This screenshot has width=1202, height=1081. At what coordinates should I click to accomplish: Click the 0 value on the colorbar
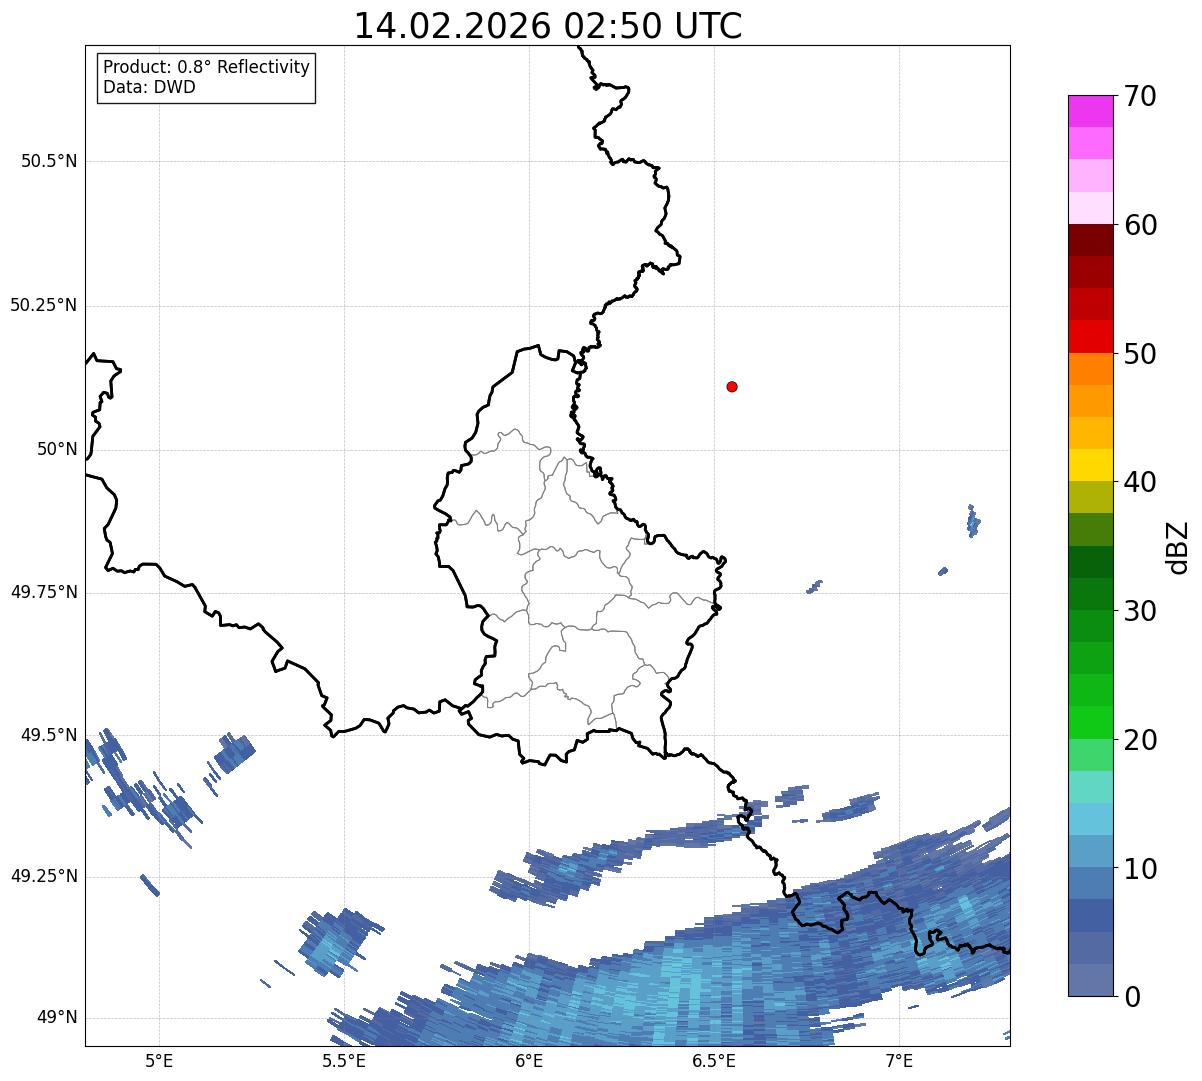tap(1132, 997)
